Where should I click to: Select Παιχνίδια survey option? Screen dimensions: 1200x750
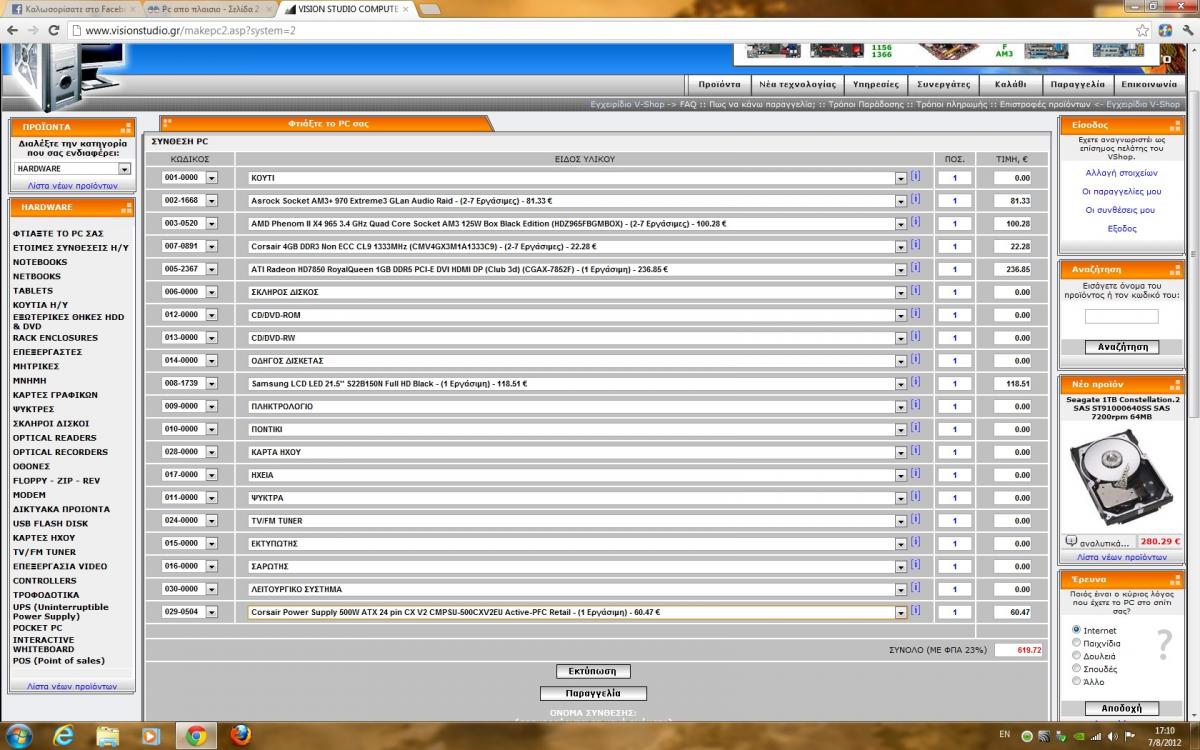pos(1076,643)
